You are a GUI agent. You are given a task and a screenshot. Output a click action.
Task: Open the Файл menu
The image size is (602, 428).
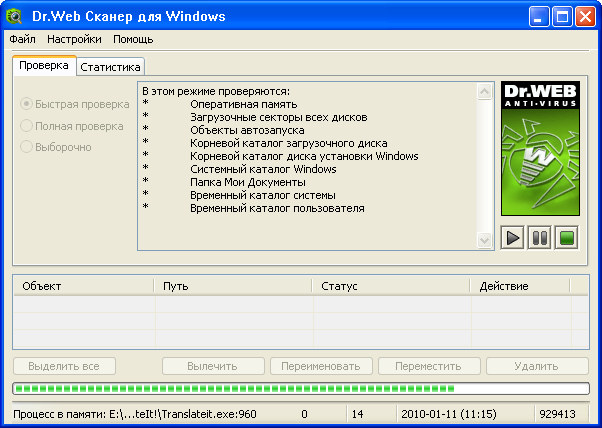22,39
